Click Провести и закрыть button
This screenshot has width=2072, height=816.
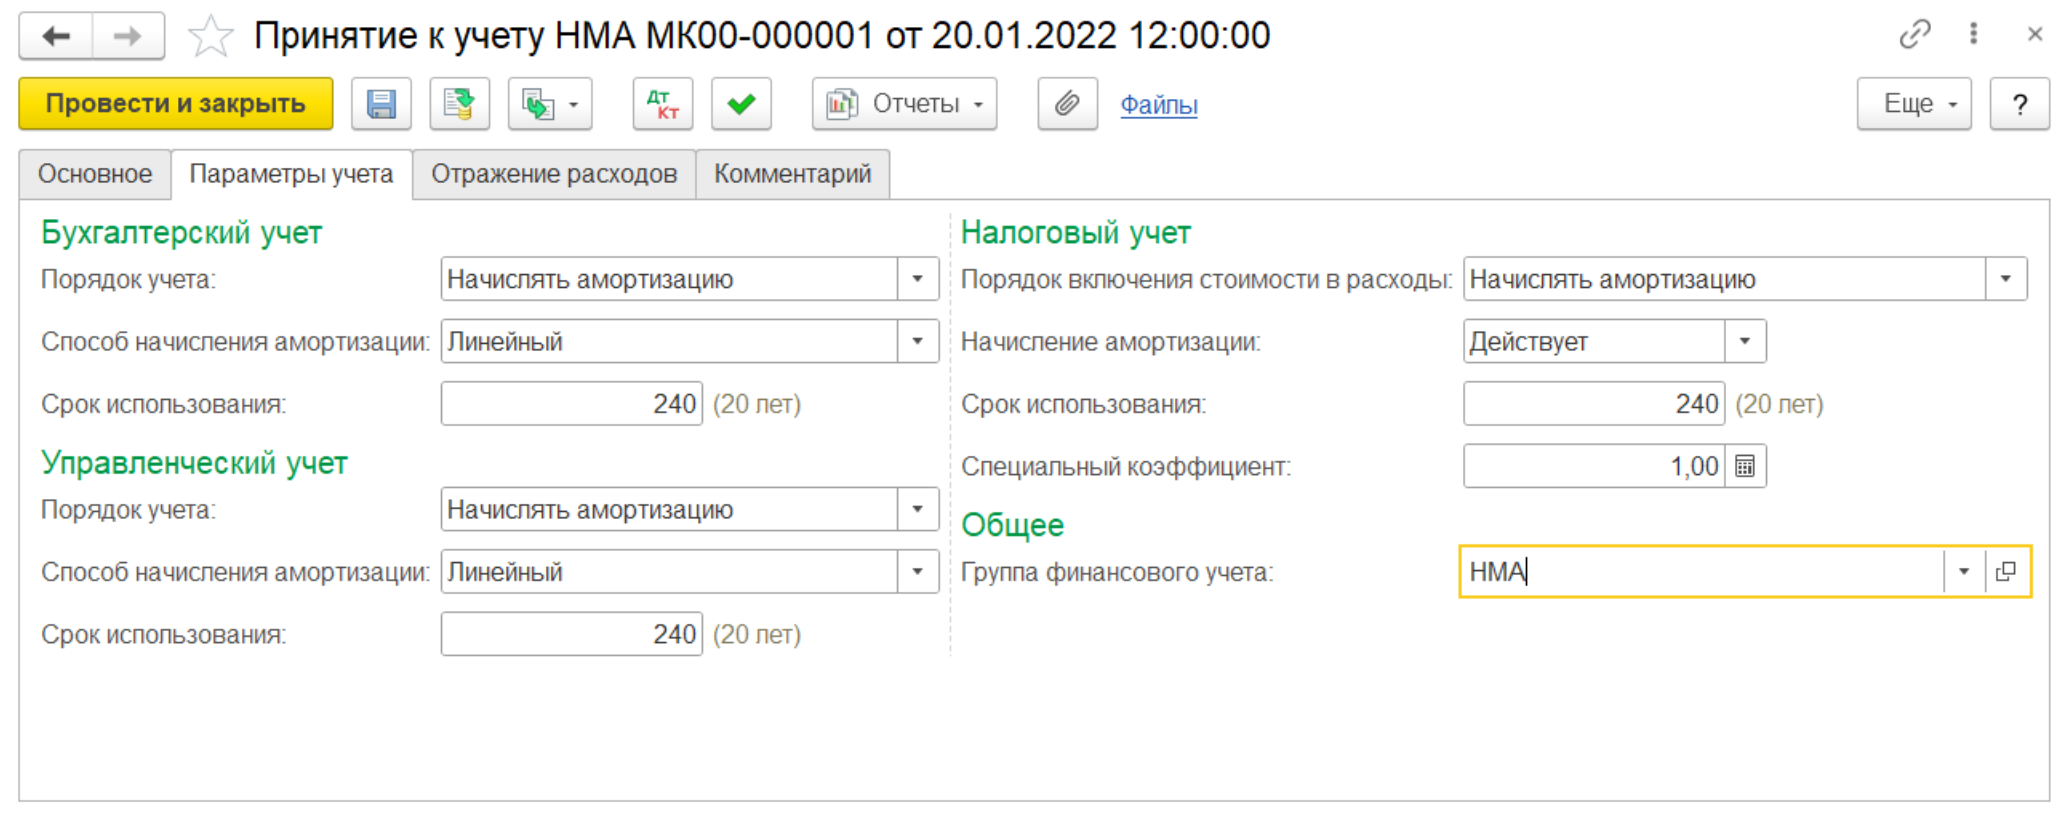coord(176,104)
